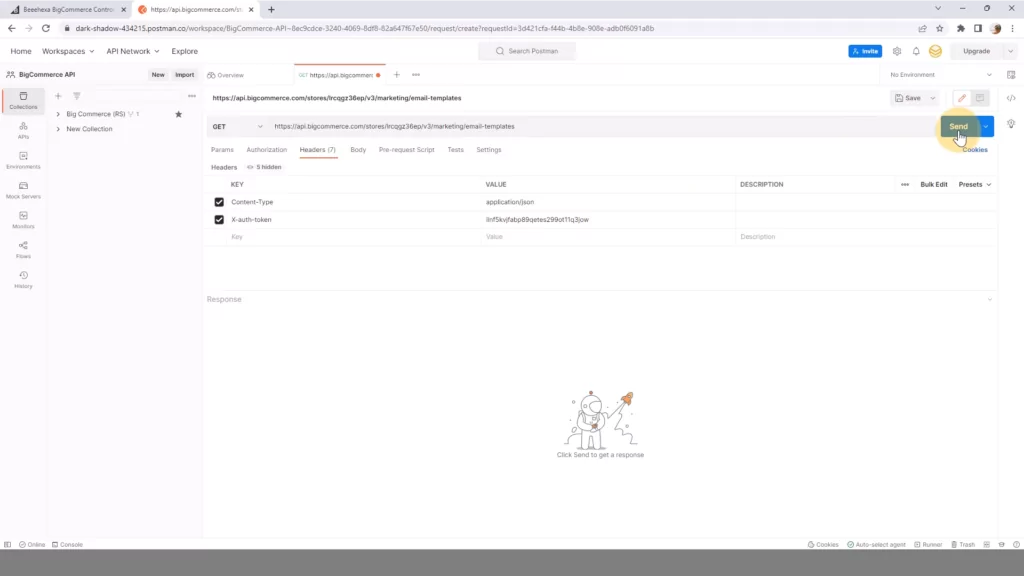The width and height of the screenshot is (1024, 576).
Task: Expand the New Collection item
Action: (58, 129)
